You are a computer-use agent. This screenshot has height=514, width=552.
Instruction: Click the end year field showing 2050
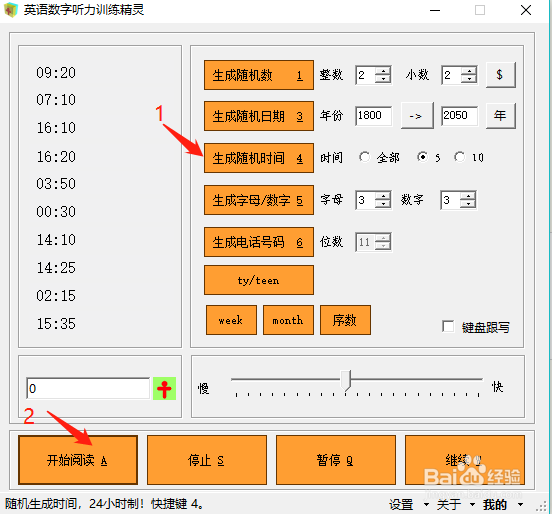[x=459, y=116]
